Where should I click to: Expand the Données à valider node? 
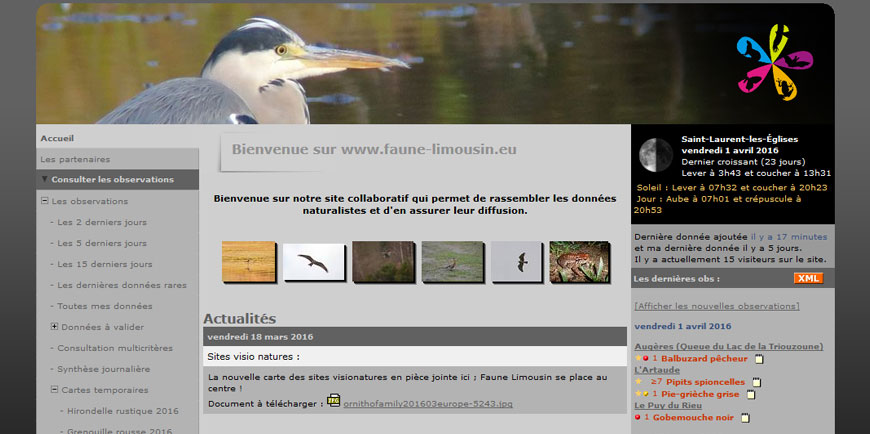tap(54, 326)
